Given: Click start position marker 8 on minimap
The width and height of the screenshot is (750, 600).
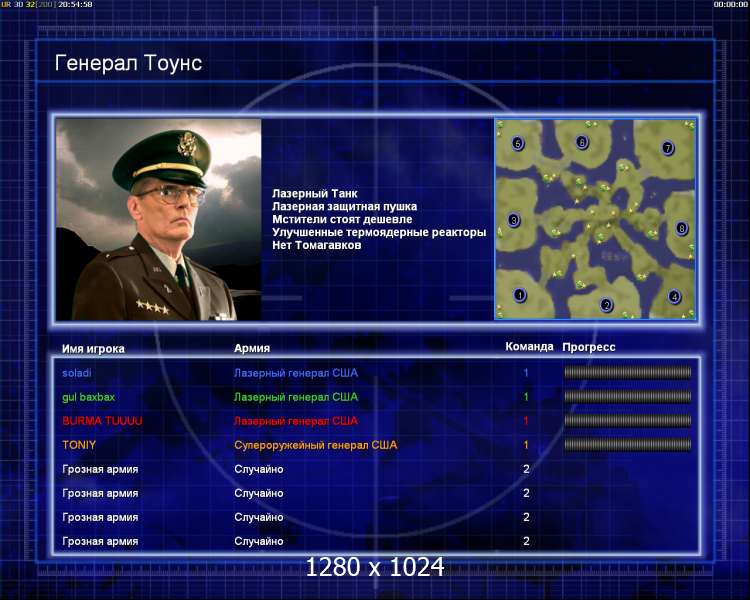Looking at the screenshot, I should point(682,228).
